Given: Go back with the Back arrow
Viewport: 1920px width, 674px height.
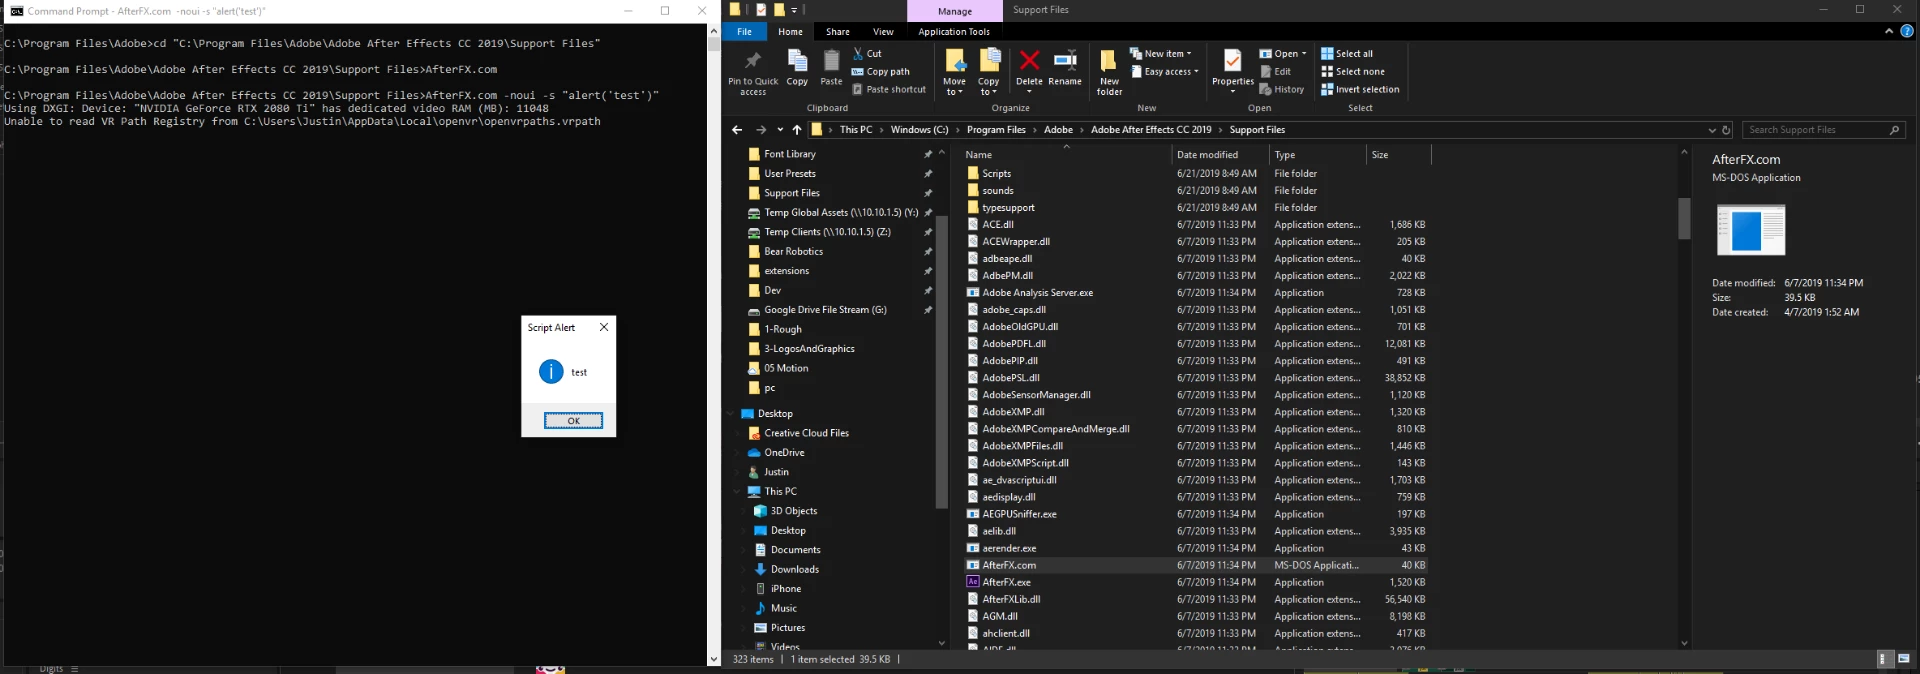Looking at the screenshot, I should [737, 130].
